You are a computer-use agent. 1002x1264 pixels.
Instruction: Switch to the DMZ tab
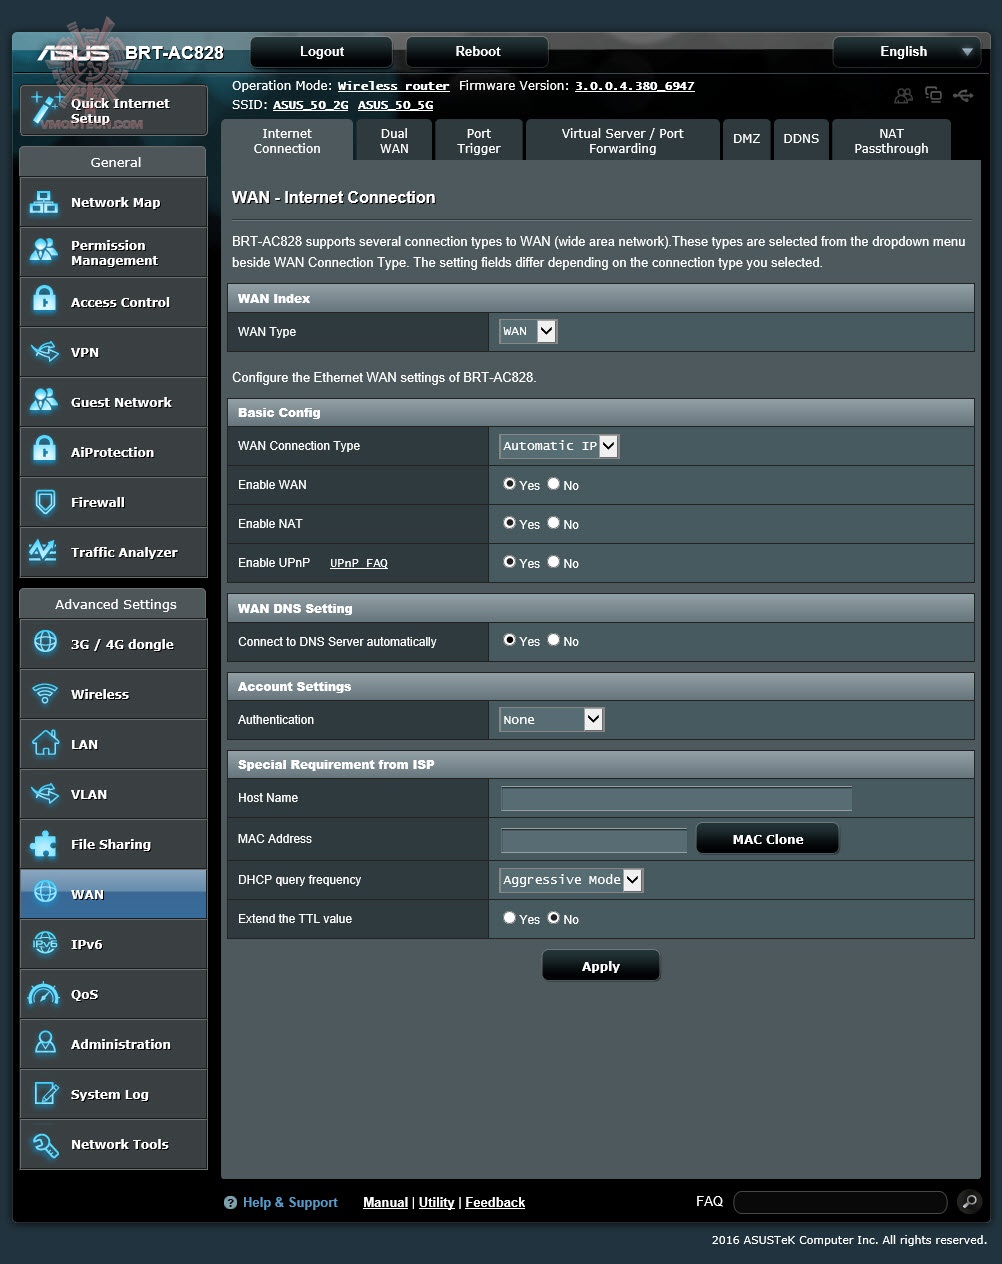click(x=747, y=140)
